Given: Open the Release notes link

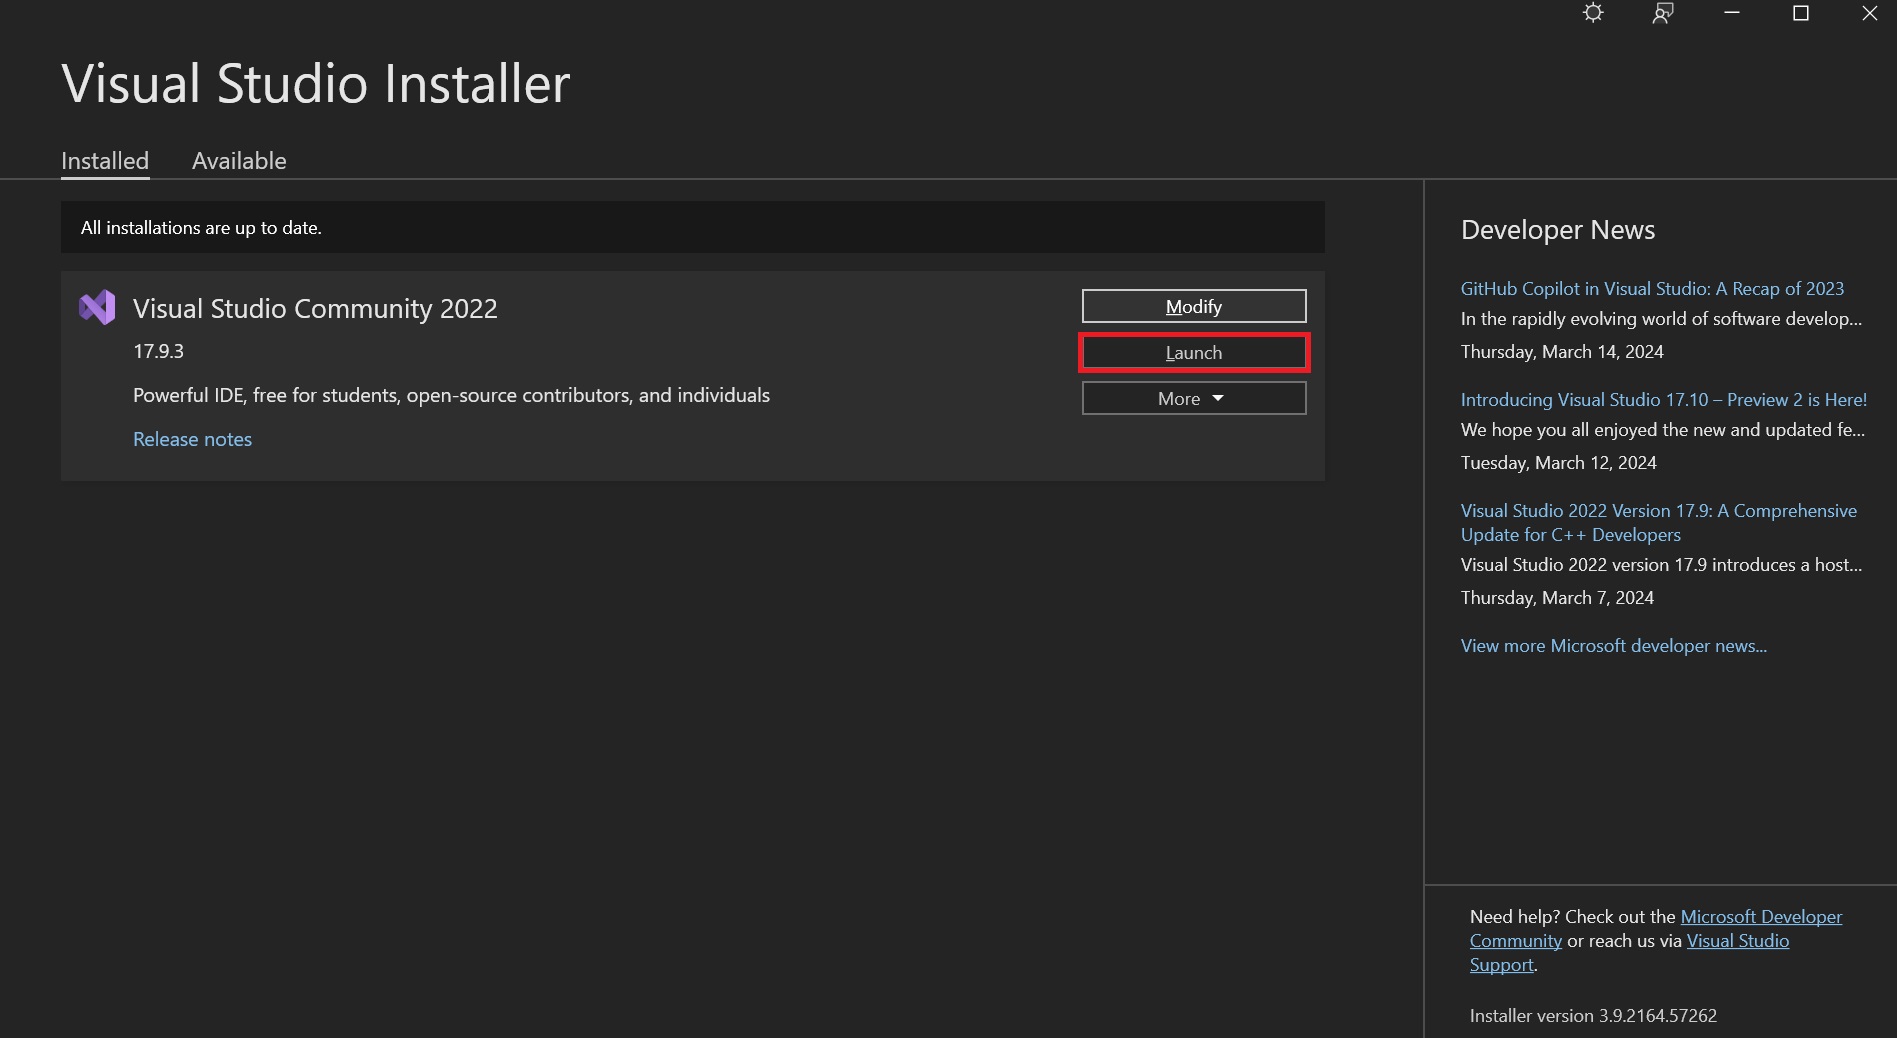Looking at the screenshot, I should tap(192, 439).
